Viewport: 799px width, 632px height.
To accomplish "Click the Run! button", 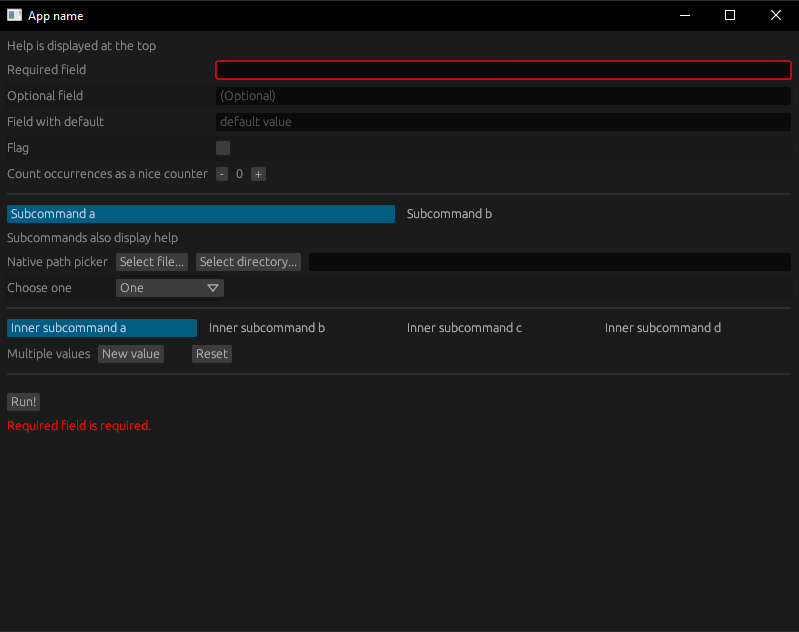I will [x=23, y=402].
